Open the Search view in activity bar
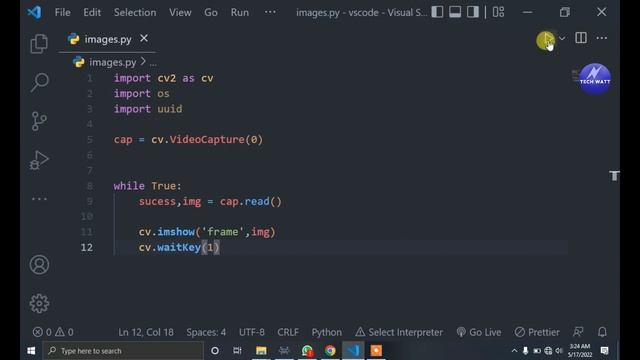The image size is (640, 360). point(39,82)
